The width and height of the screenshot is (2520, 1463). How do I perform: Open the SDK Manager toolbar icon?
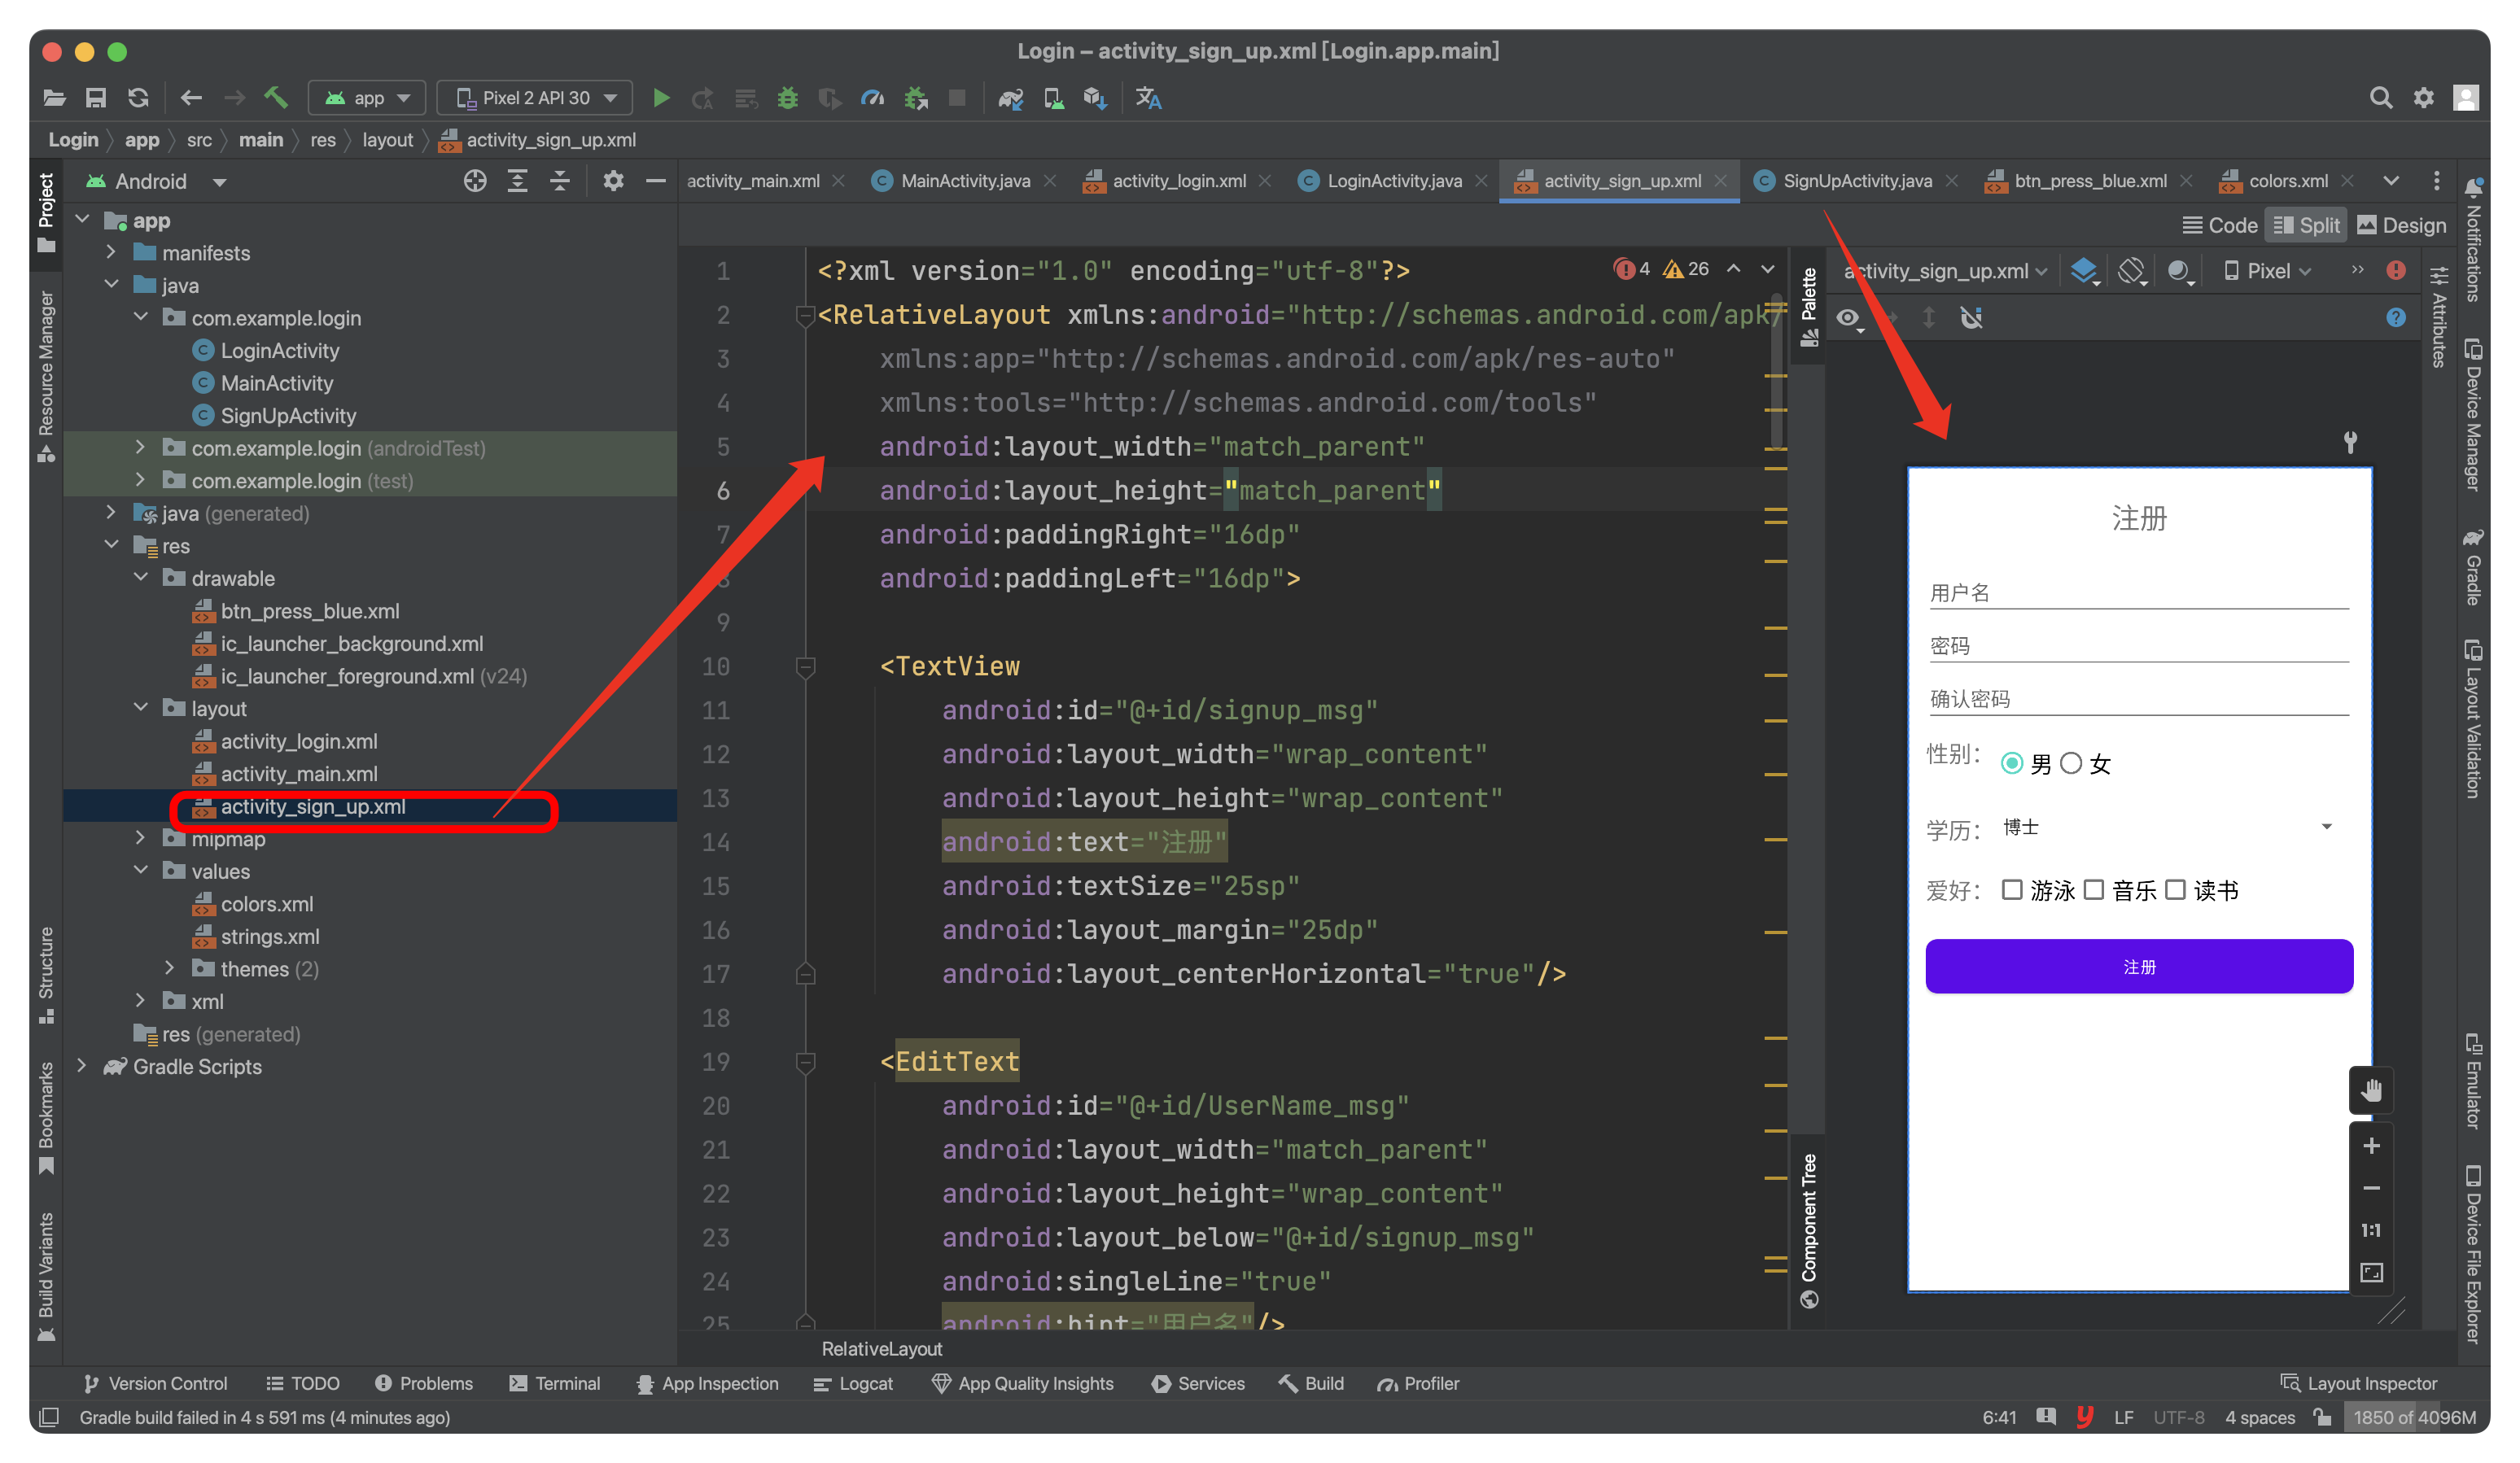(x=1096, y=98)
